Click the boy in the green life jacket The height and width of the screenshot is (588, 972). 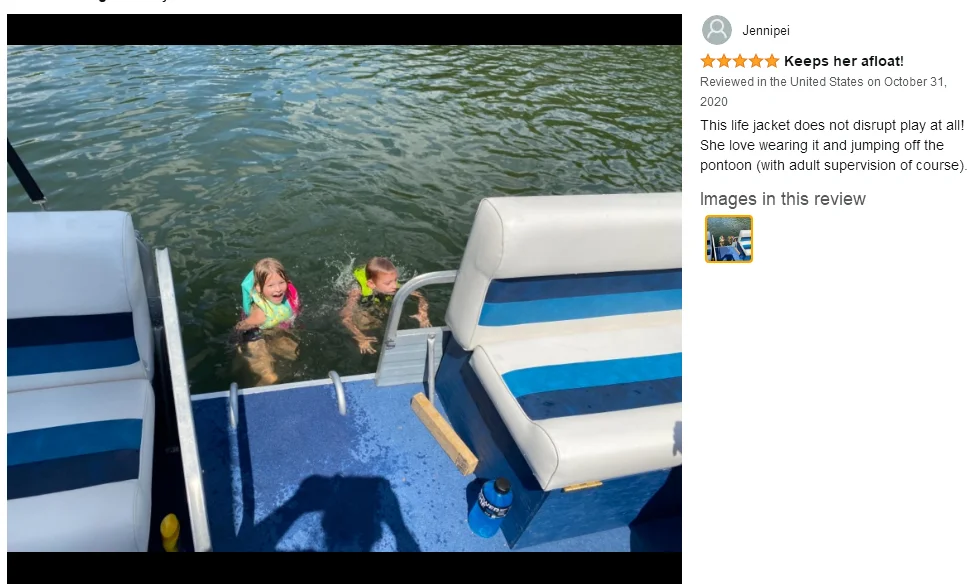pyautogui.click(x=380, y=297)
